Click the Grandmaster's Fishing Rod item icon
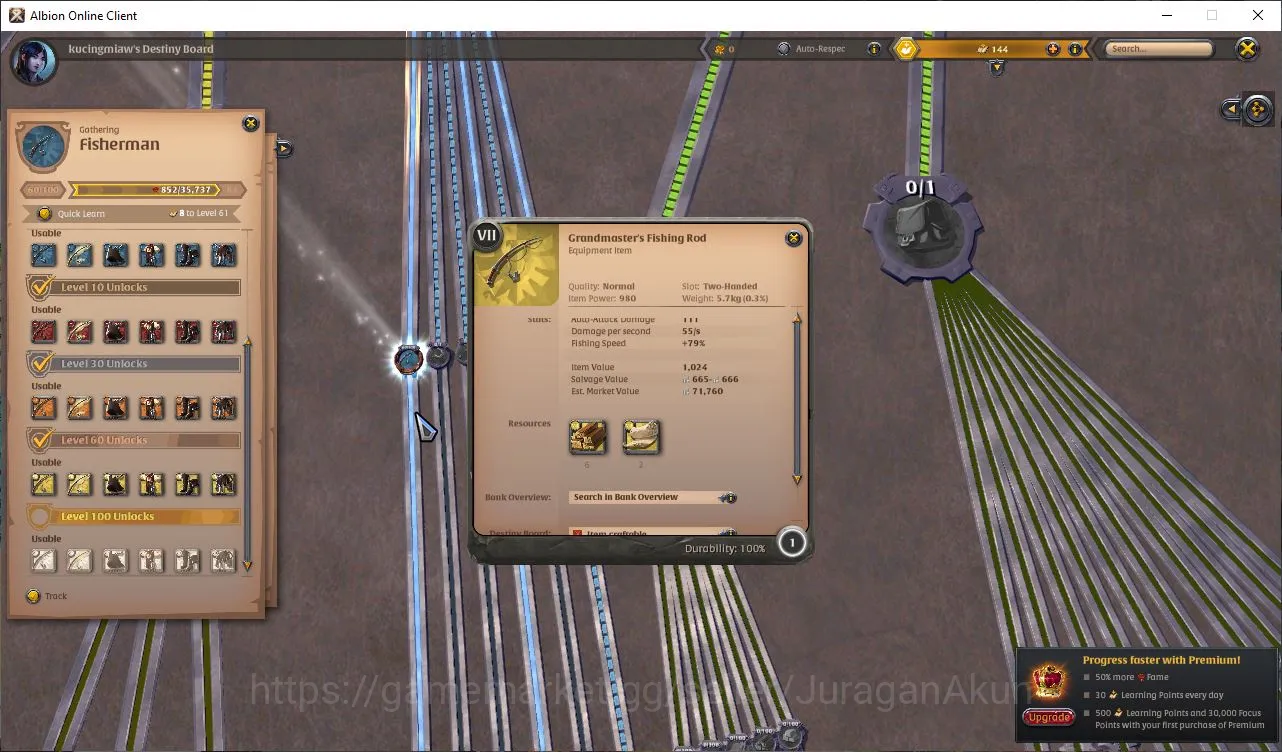The image size is (1282, 752). point(516,266)
